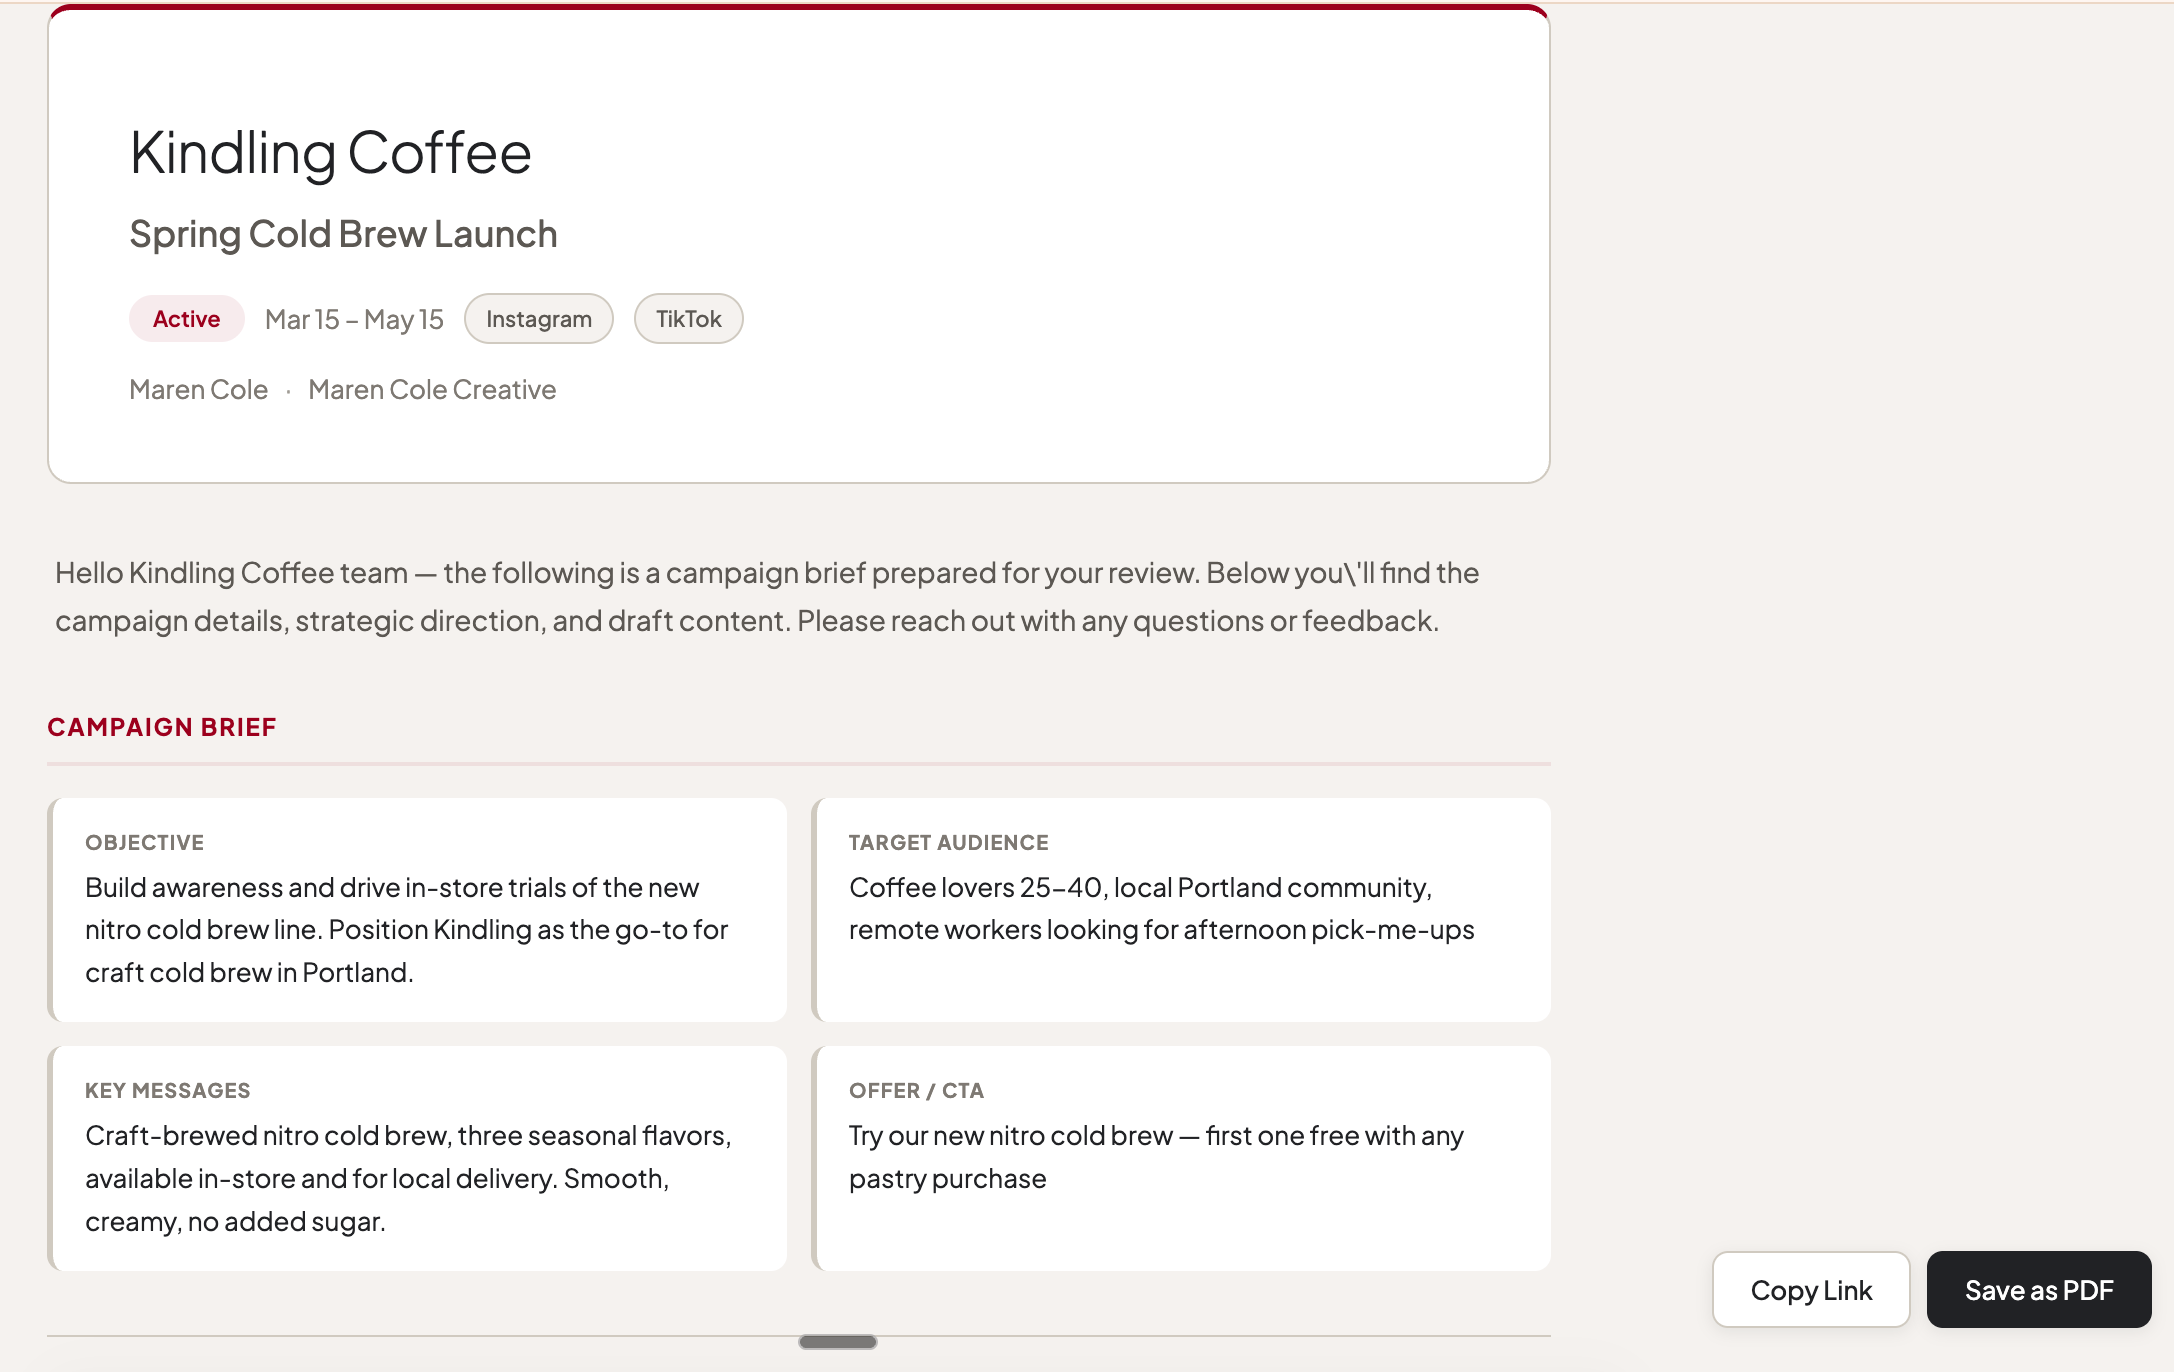
Task: Select the Instagram platform tag
Action: (538, 318)
